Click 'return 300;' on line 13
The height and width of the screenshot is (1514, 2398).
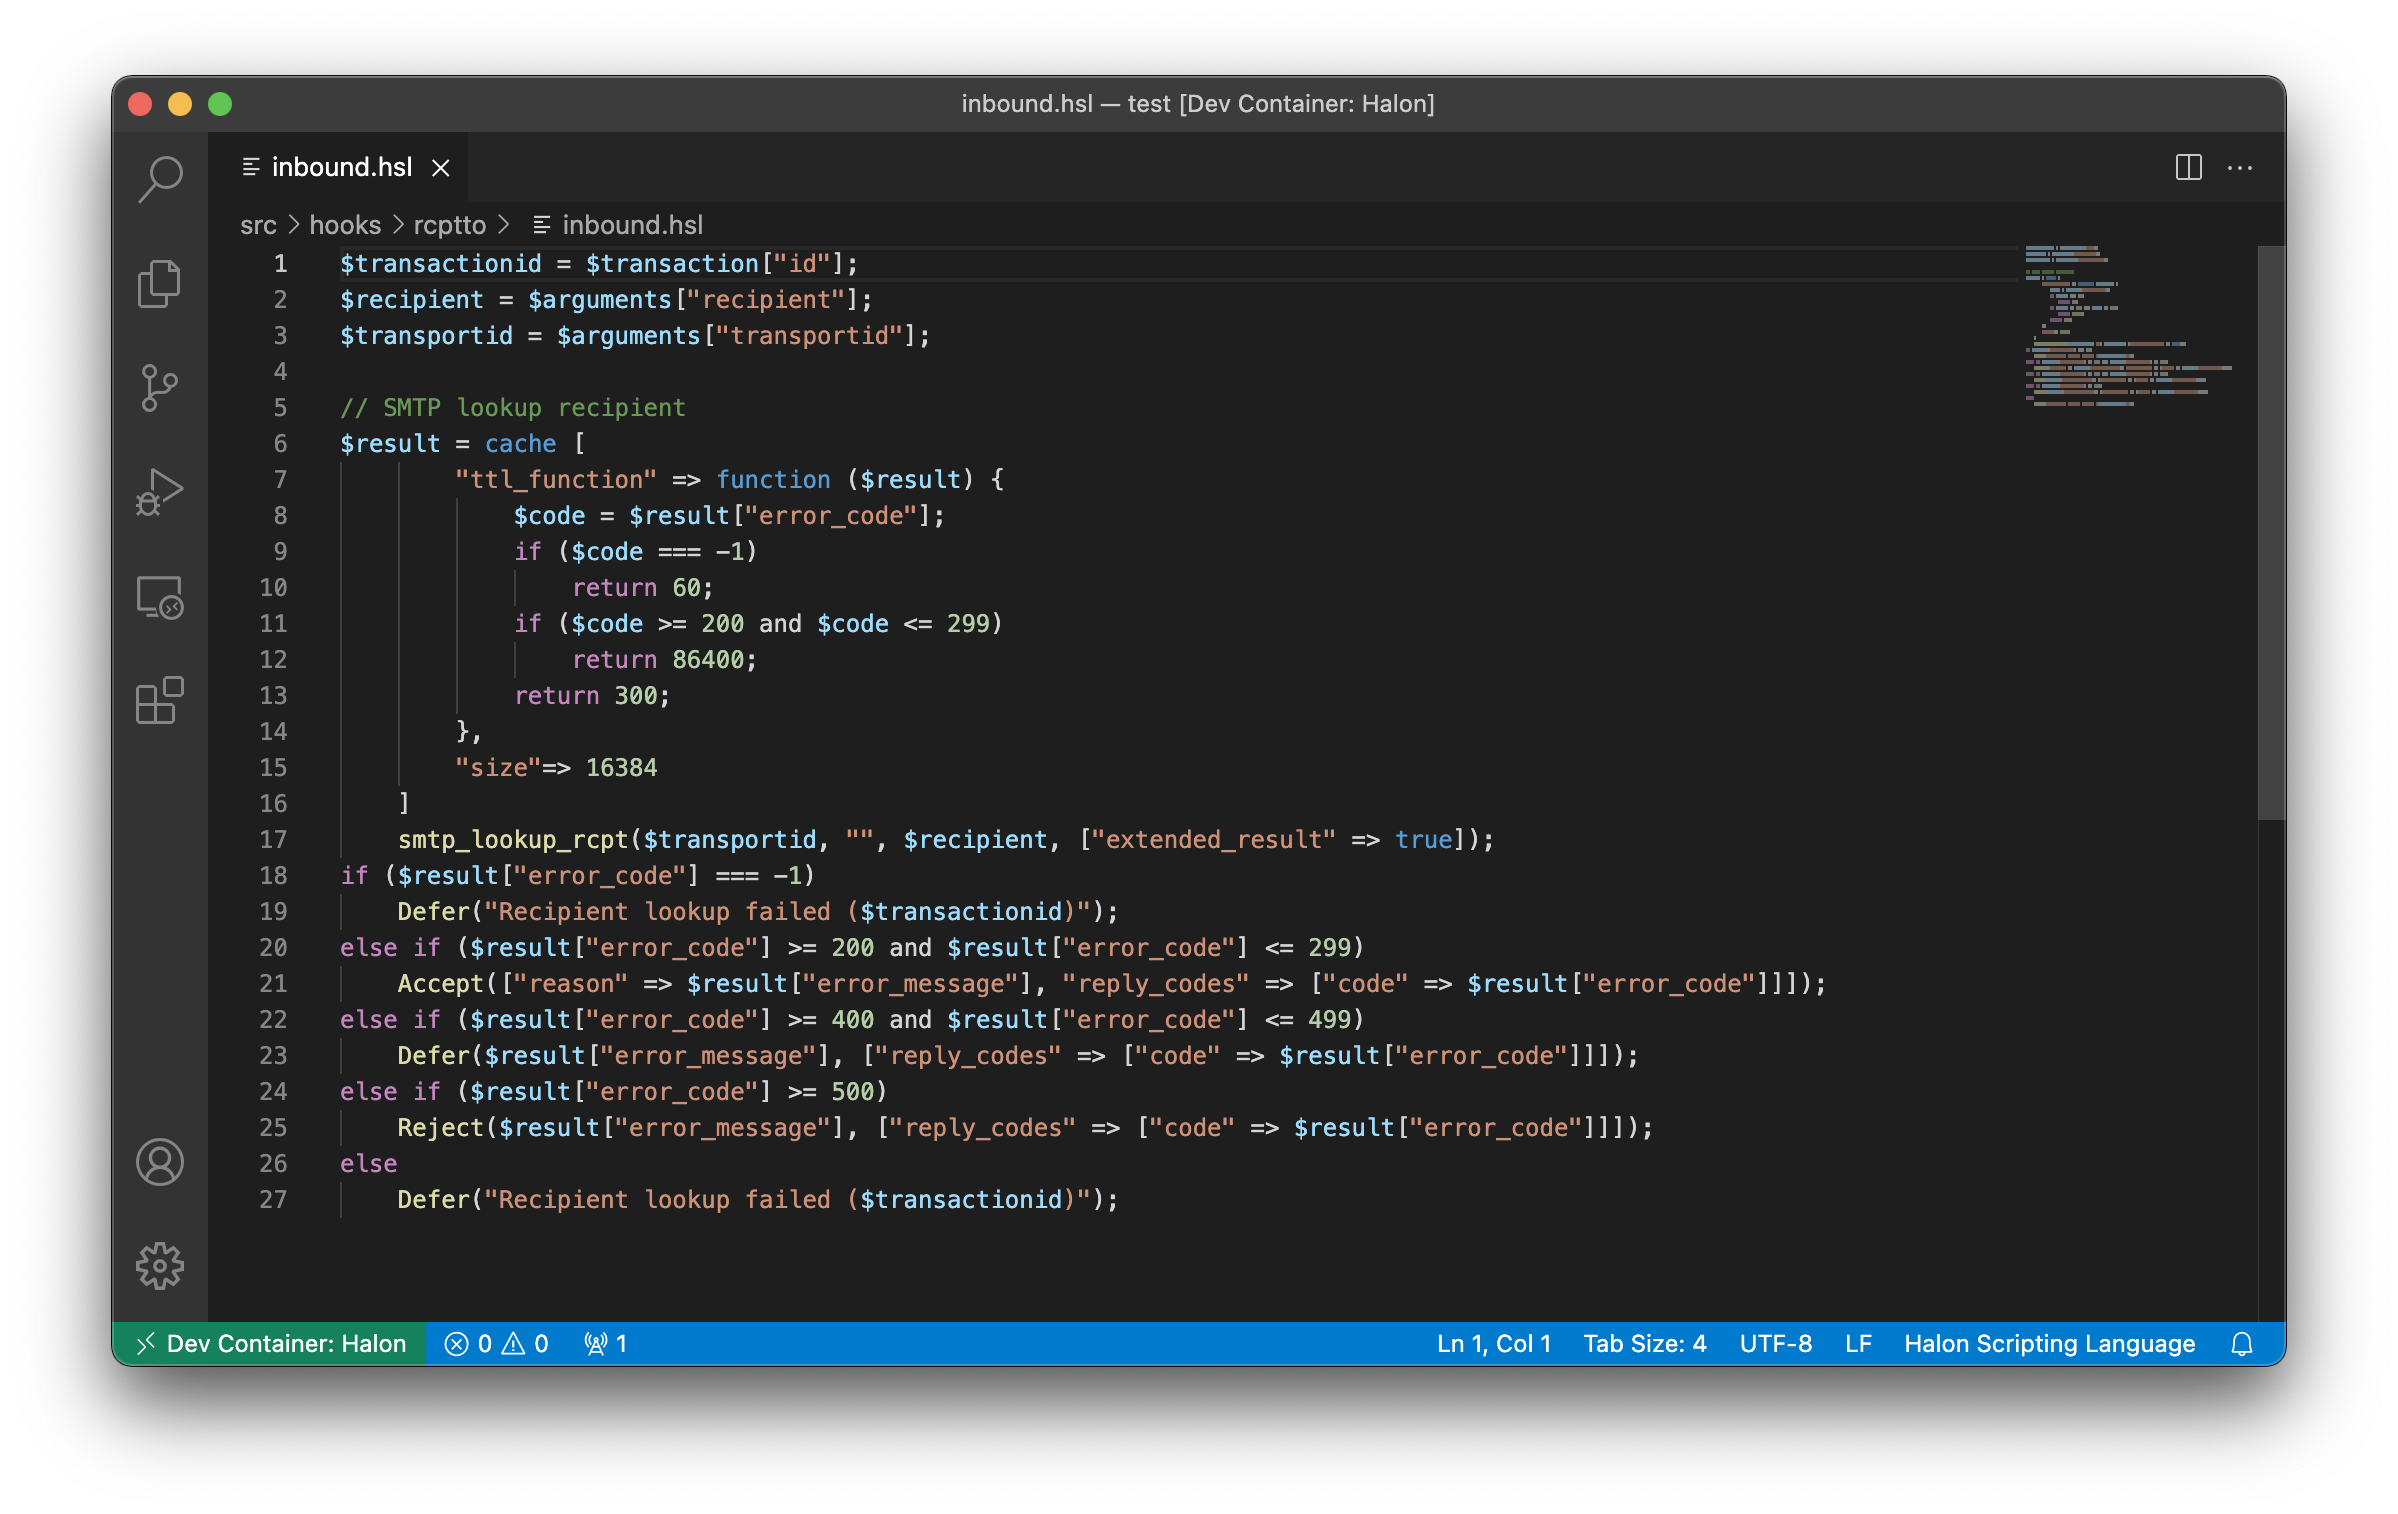592,696
